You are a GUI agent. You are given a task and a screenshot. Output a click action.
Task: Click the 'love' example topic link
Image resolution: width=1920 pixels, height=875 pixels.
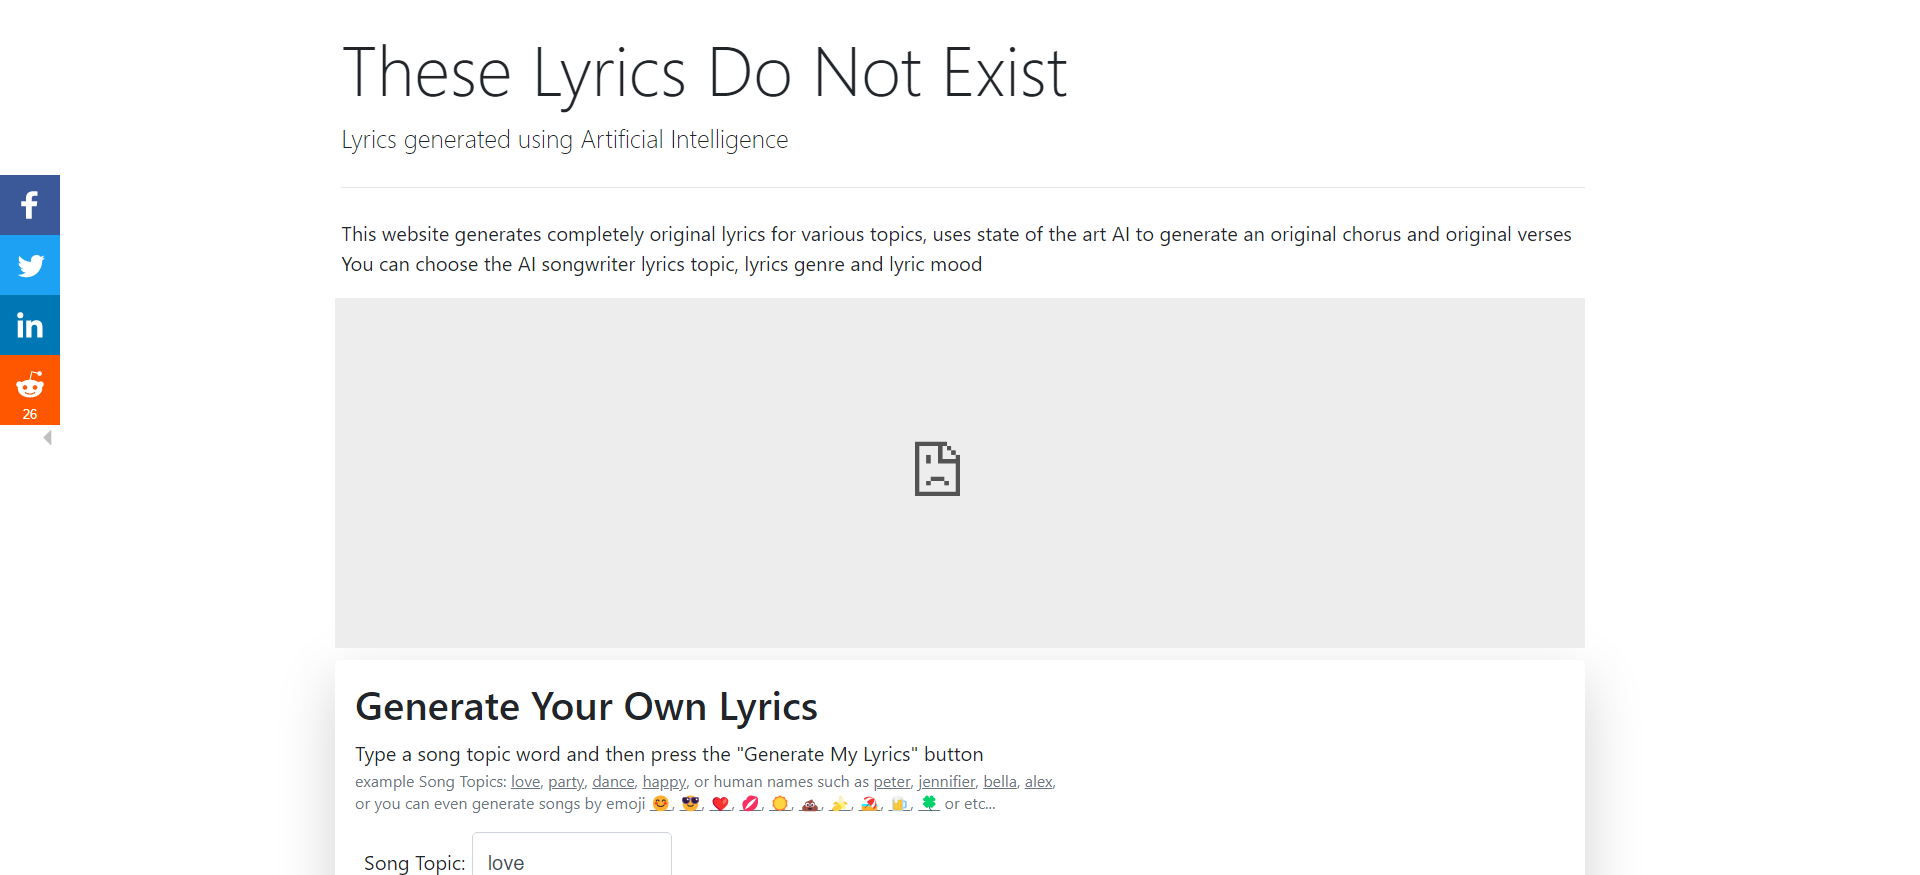point(525,782)
